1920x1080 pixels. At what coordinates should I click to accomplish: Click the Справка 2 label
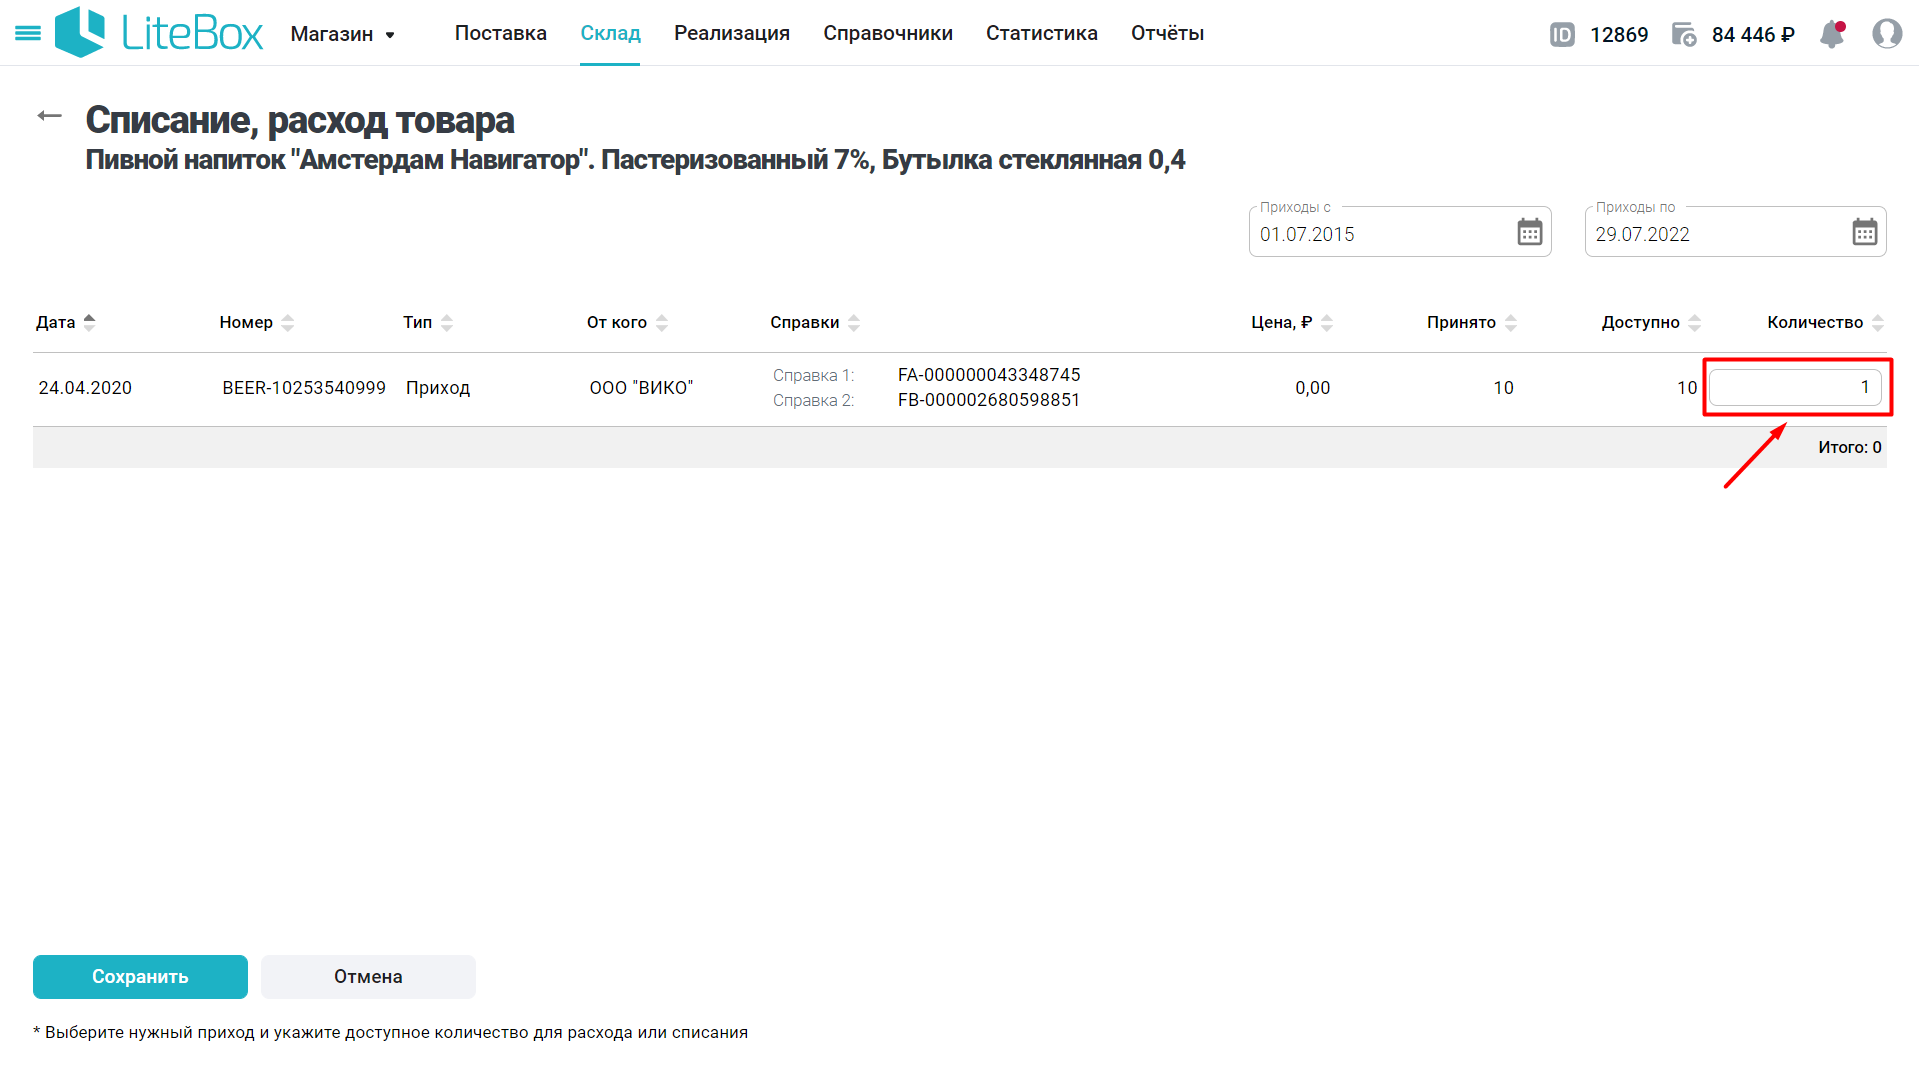(x=813, y=400)
